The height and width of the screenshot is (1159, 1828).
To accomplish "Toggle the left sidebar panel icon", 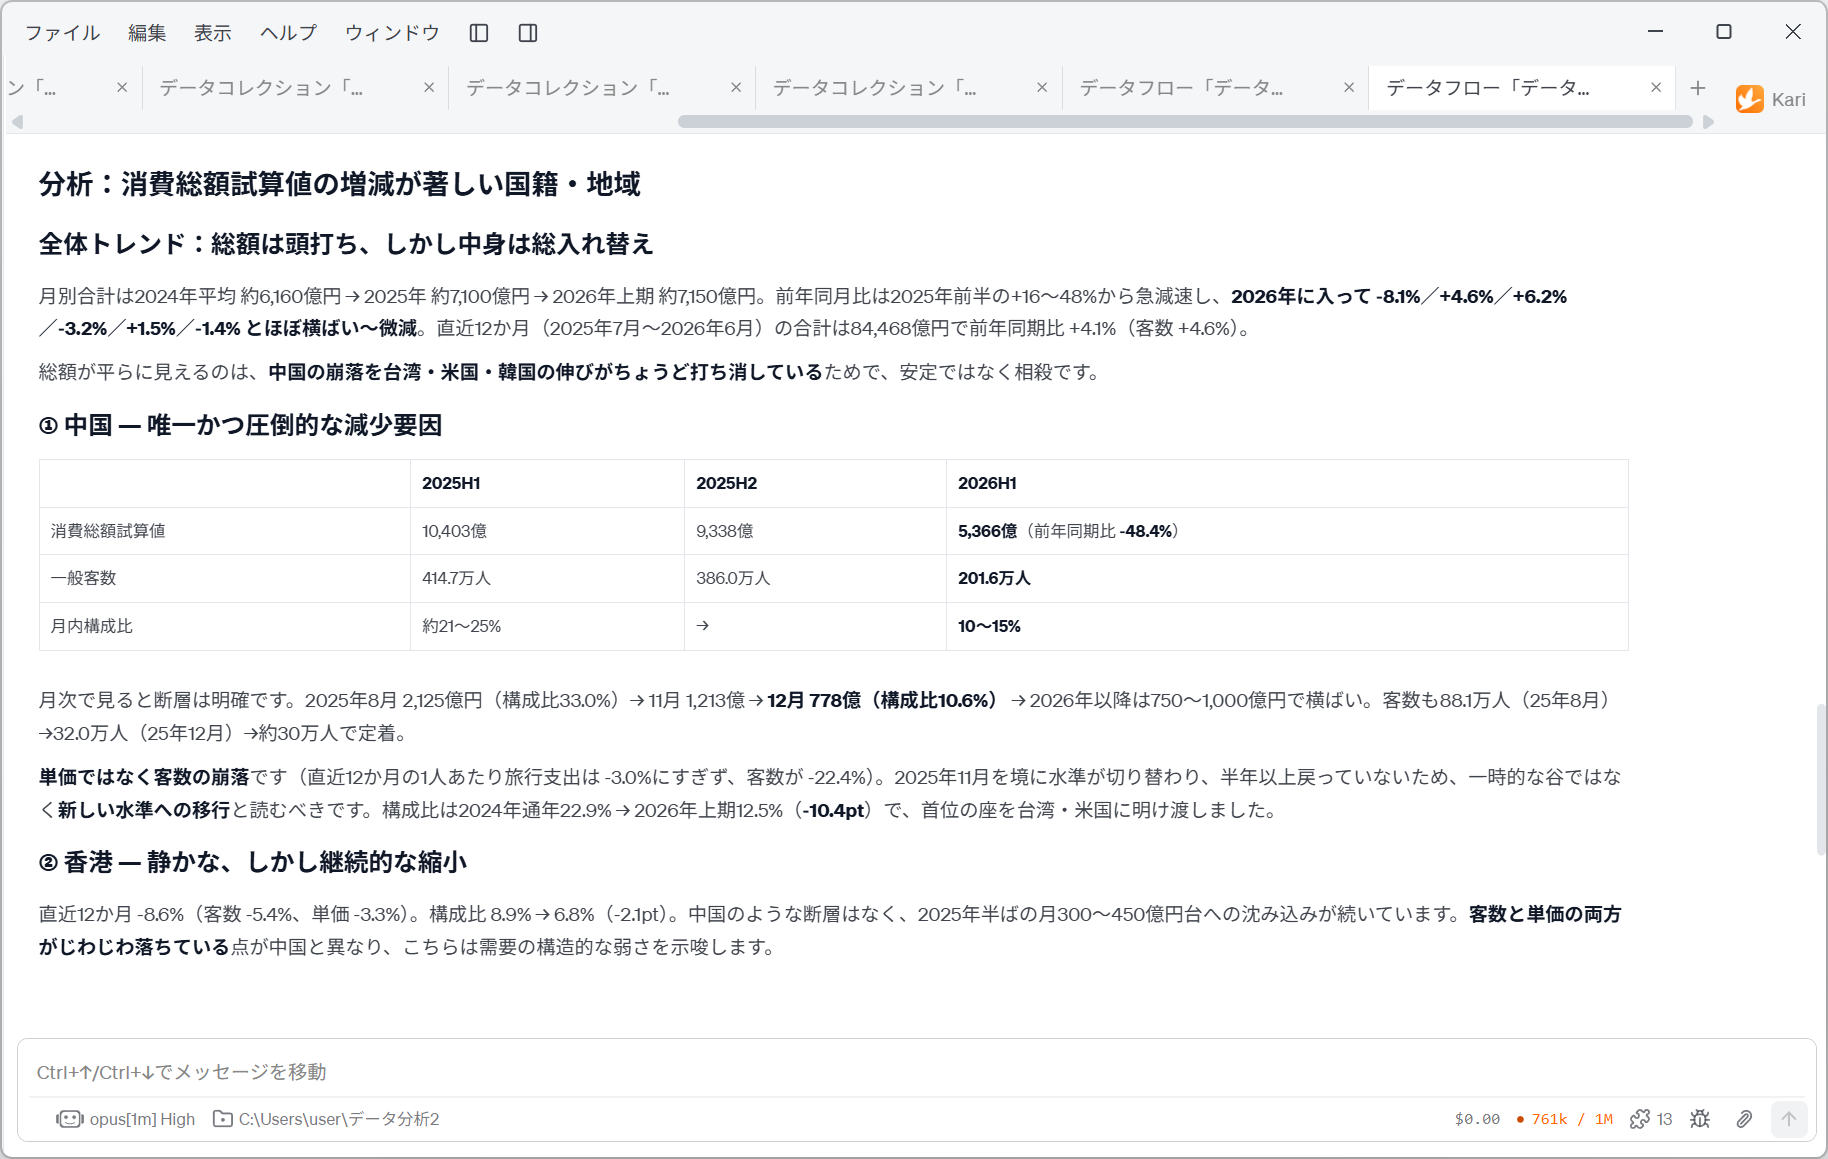I will coord(479,33).
